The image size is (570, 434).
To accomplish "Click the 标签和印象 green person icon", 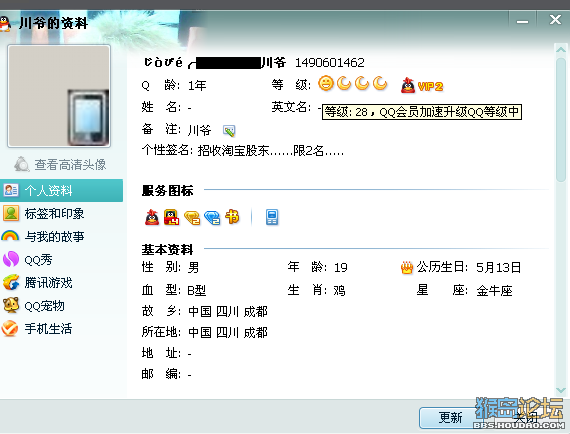I will (x=11, y=213).
